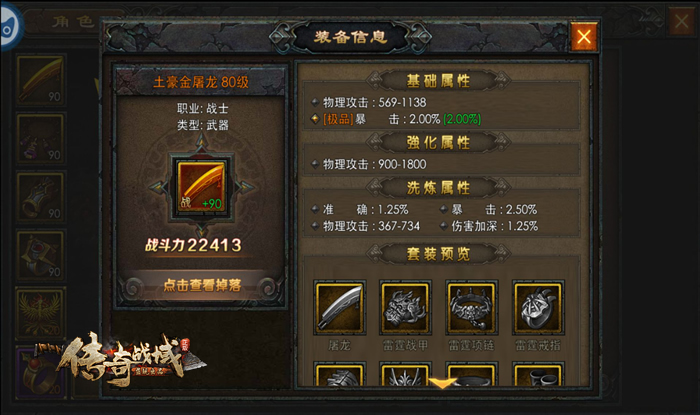Close the 装备信息 panel with orange X
Image resolution: width=700 pixels, height=415 pixels.
(583, 37)
